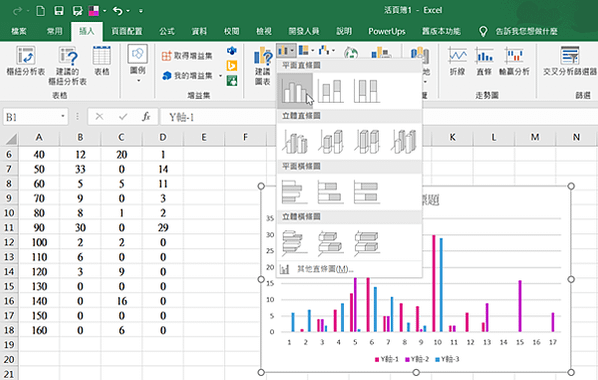Image resolution: width=598 pixels, height=380 pixels.
Task: Insert a 輸贏分析 win/loss sparkline
Action: click(514, 61)
